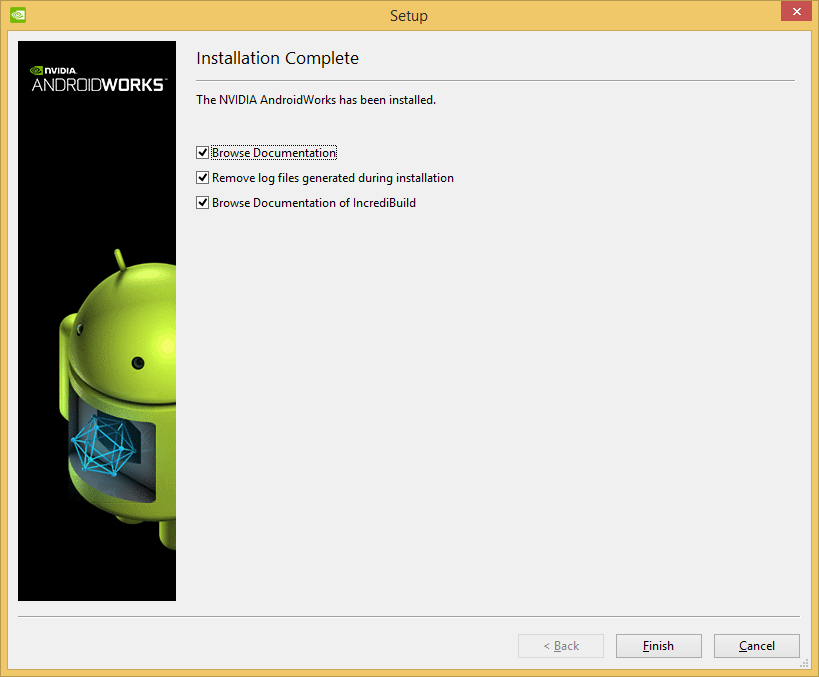Click the Cancel button

pos(756,646)
